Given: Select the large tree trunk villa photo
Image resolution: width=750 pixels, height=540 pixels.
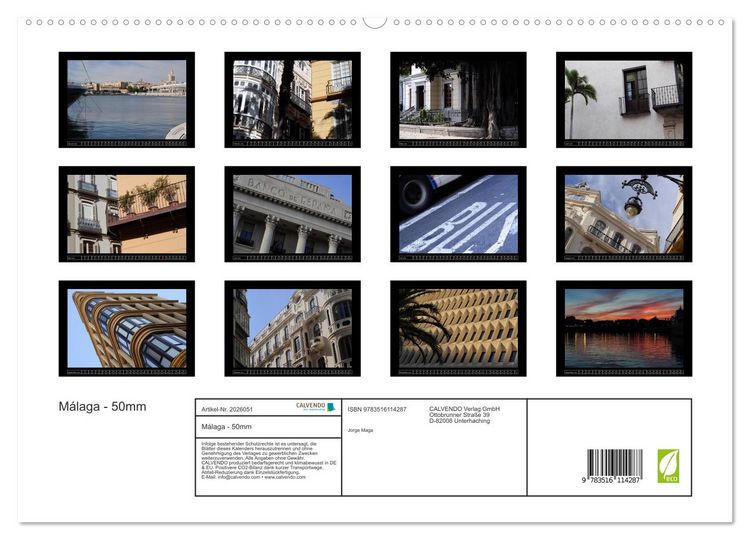Looking at the screenshot, I should (458, 100).
